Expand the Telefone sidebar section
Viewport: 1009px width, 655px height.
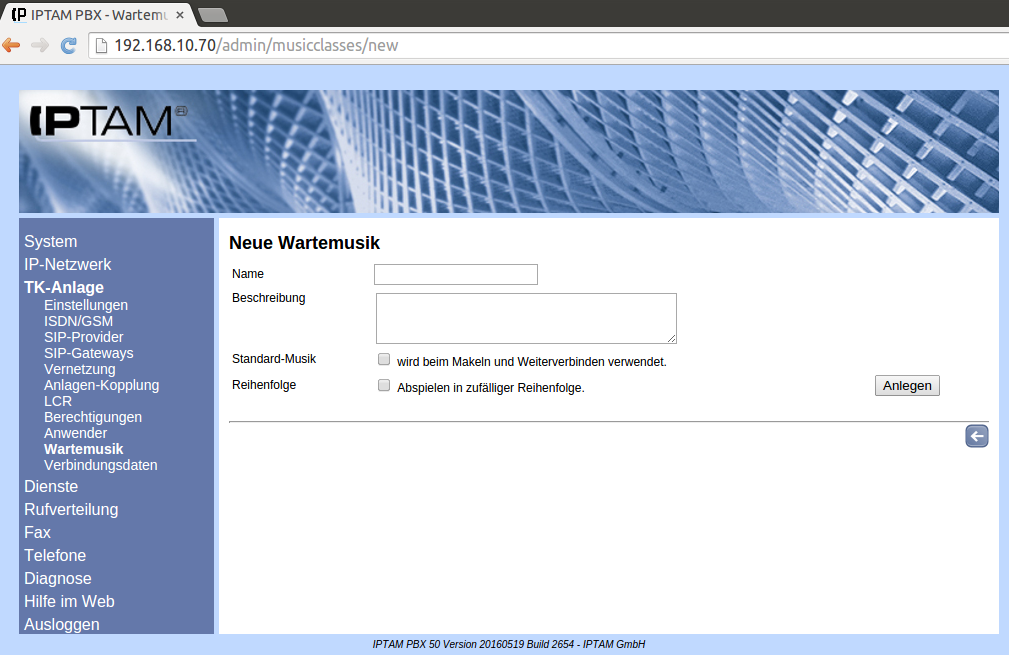click(x=55, y=556)
